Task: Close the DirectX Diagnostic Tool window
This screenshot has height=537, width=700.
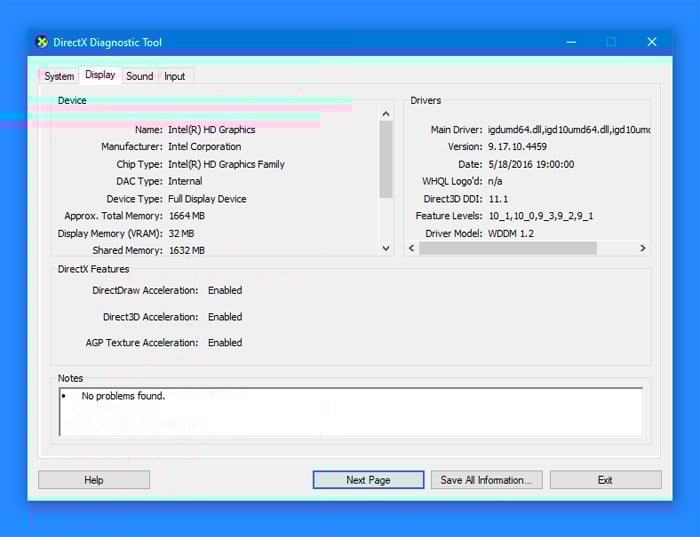Action: [652, 42]
